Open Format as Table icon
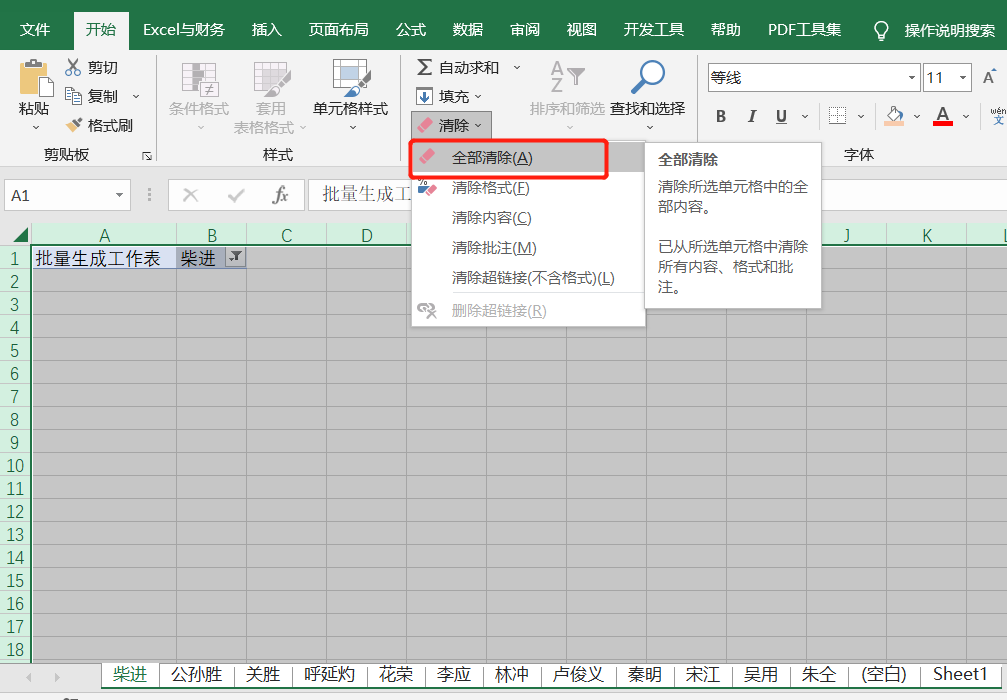Screen dimensions: 1007x700 [x=272, y=79]
